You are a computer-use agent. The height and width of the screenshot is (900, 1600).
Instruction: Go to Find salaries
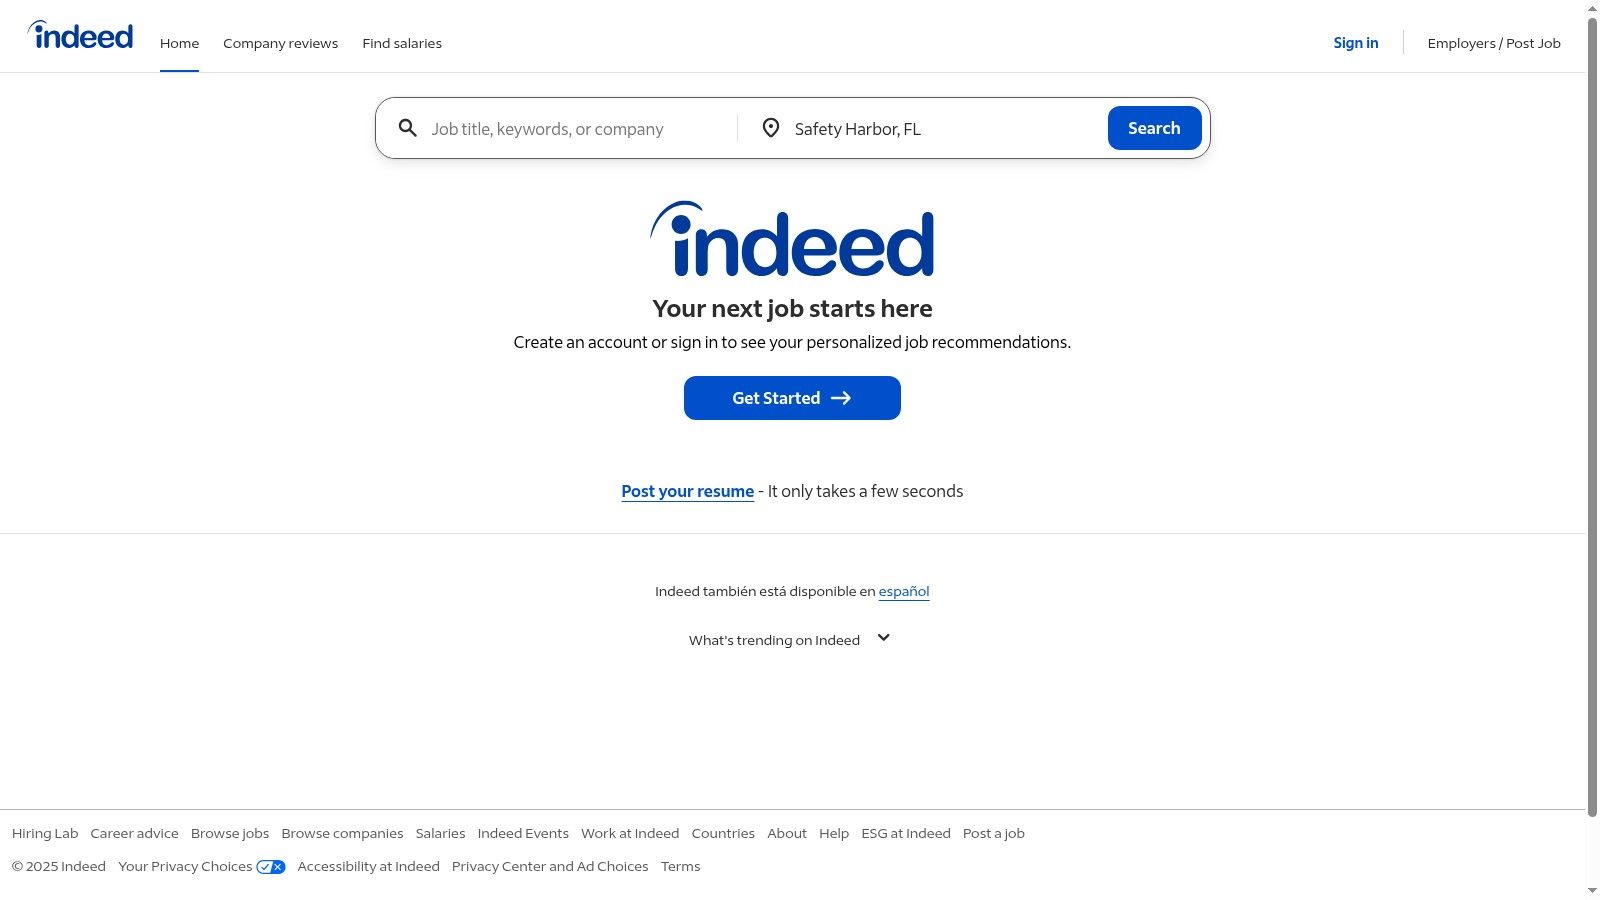pyautogui.click(x=402, y=43)
